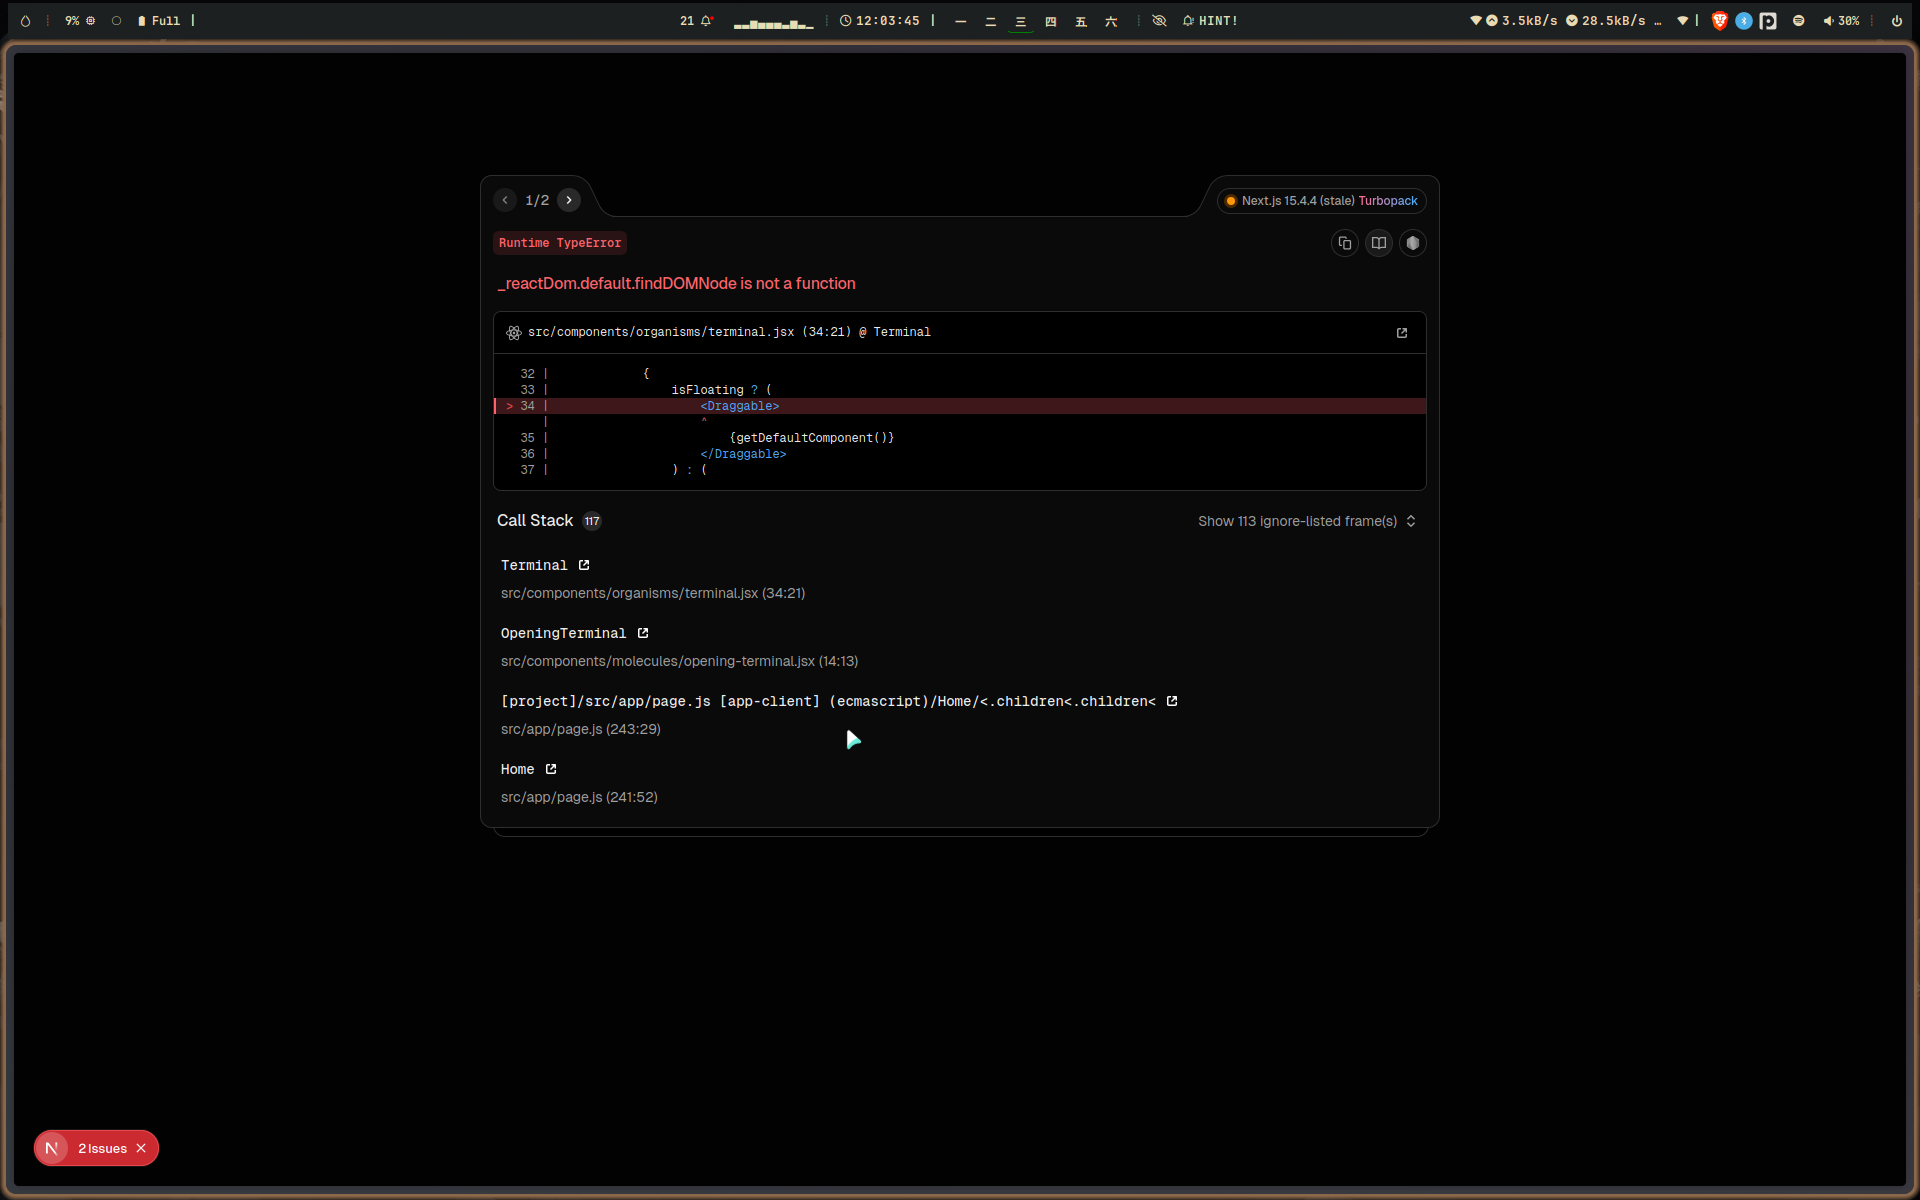
Task: Switch to workspace 四 in top bar
Action: point(1050,21)
